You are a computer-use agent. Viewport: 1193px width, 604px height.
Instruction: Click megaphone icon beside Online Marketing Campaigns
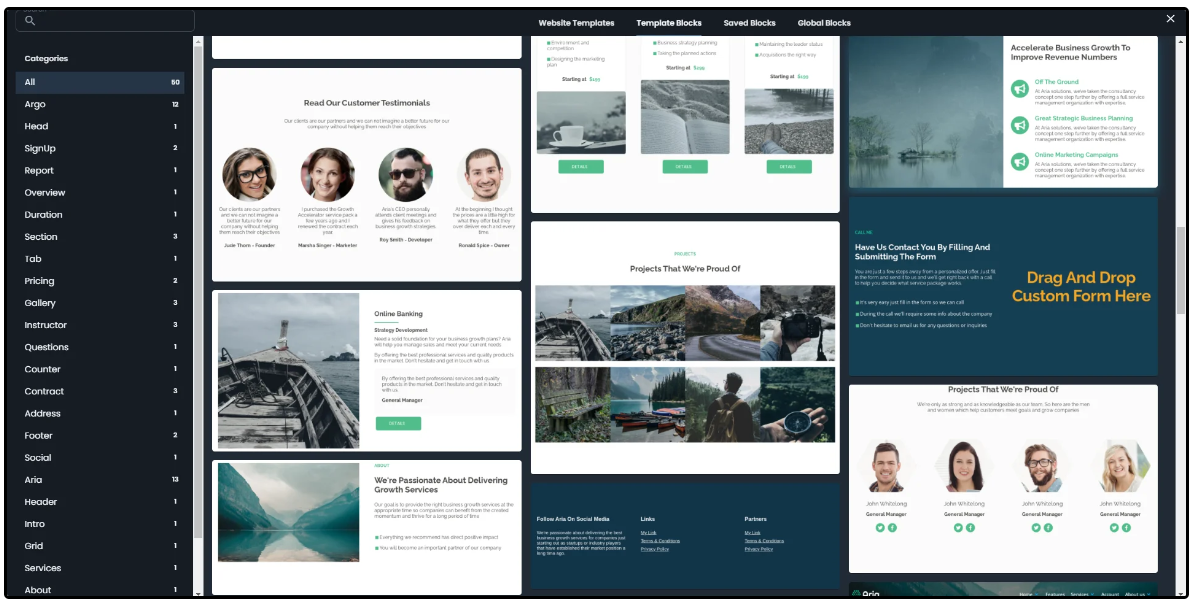pyautogui.click(x=1019, y=161)
